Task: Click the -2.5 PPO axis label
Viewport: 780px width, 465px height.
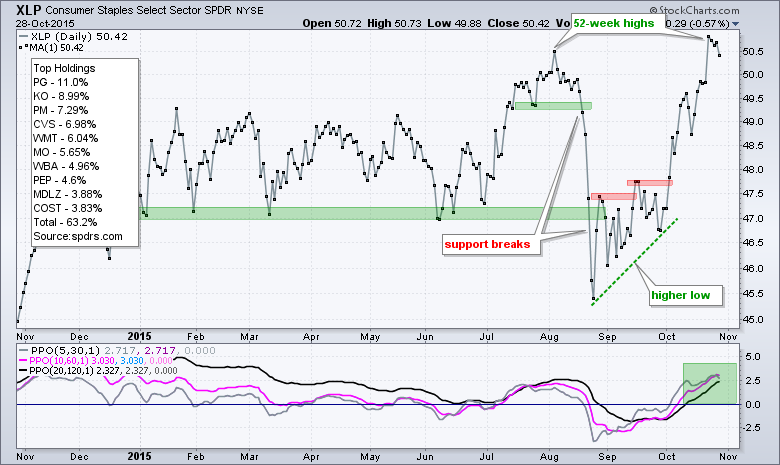Action: 751,428
